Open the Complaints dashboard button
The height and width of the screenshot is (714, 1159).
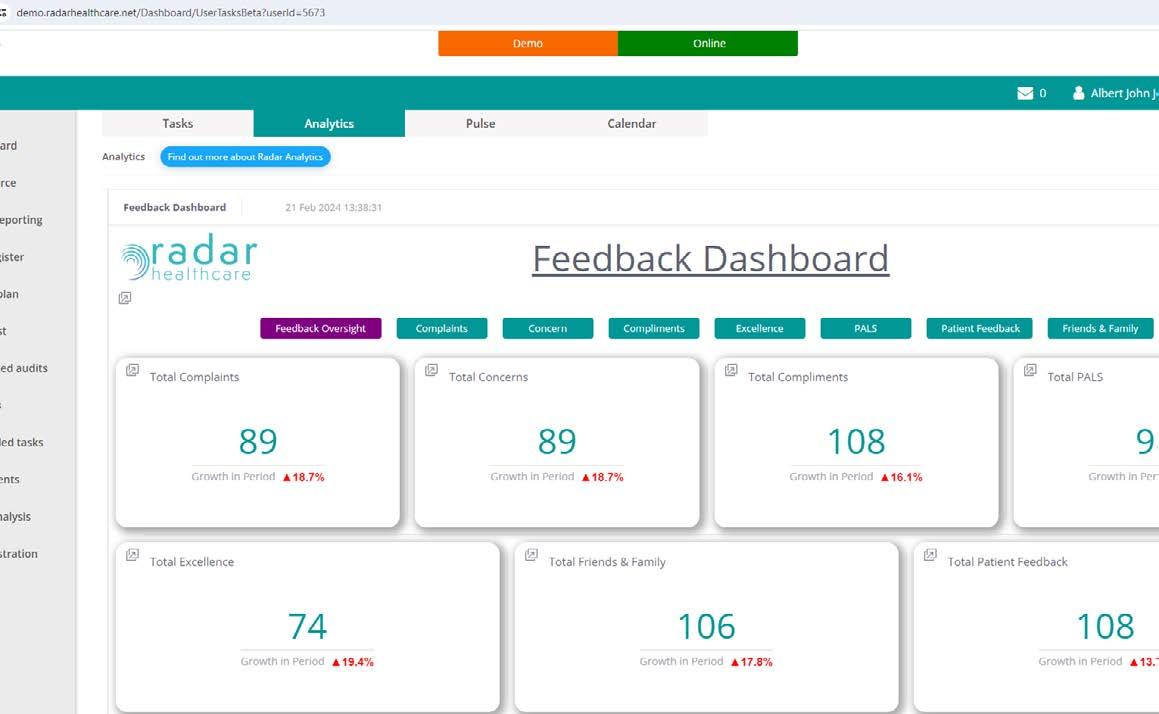tap(442, 328)
